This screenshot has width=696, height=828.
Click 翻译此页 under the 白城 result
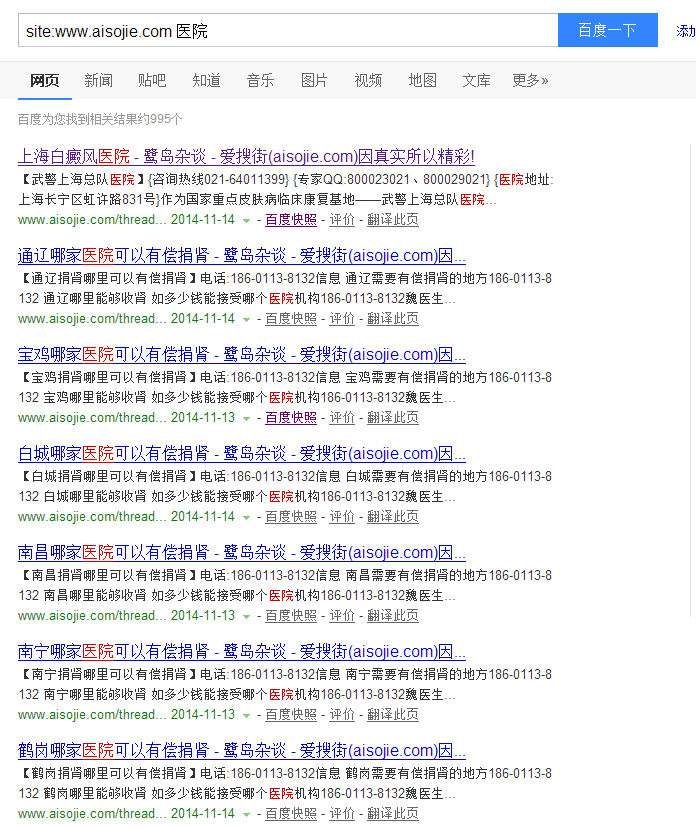(393, 517)
